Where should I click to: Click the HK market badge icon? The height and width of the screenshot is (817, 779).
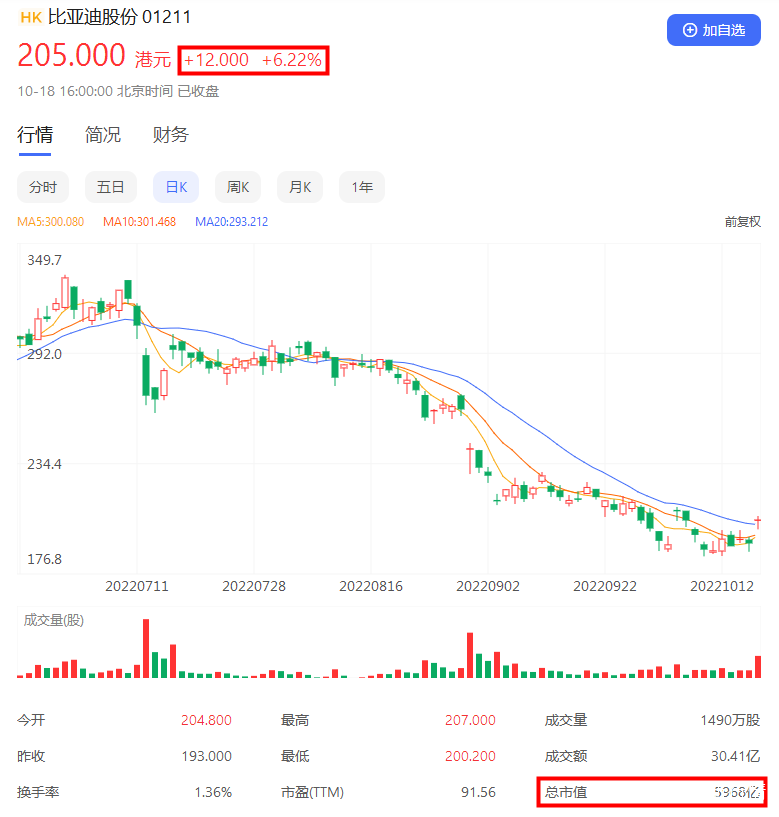pyautogui.click(x=31, y=18)
